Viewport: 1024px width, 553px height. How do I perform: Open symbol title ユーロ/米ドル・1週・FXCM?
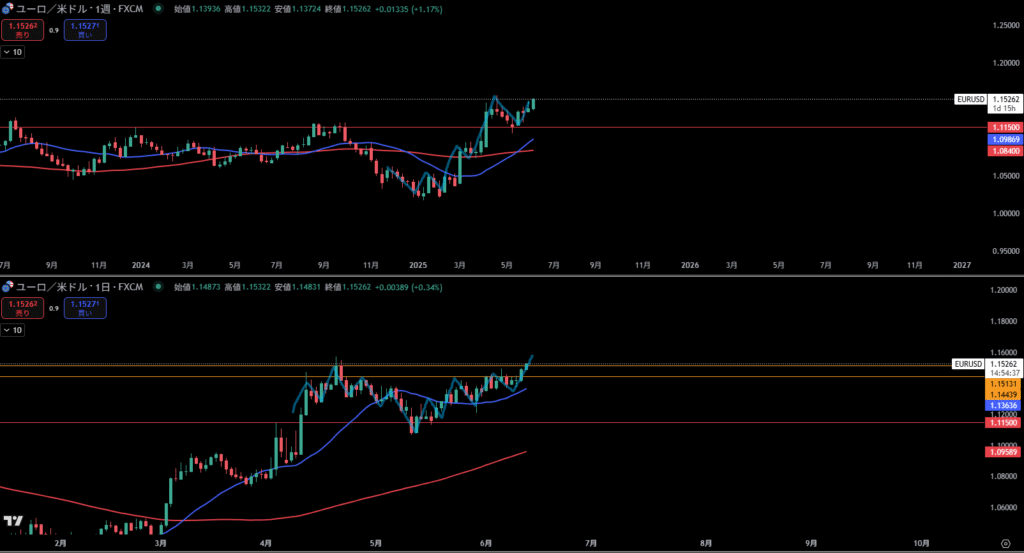tap(79, 9)
